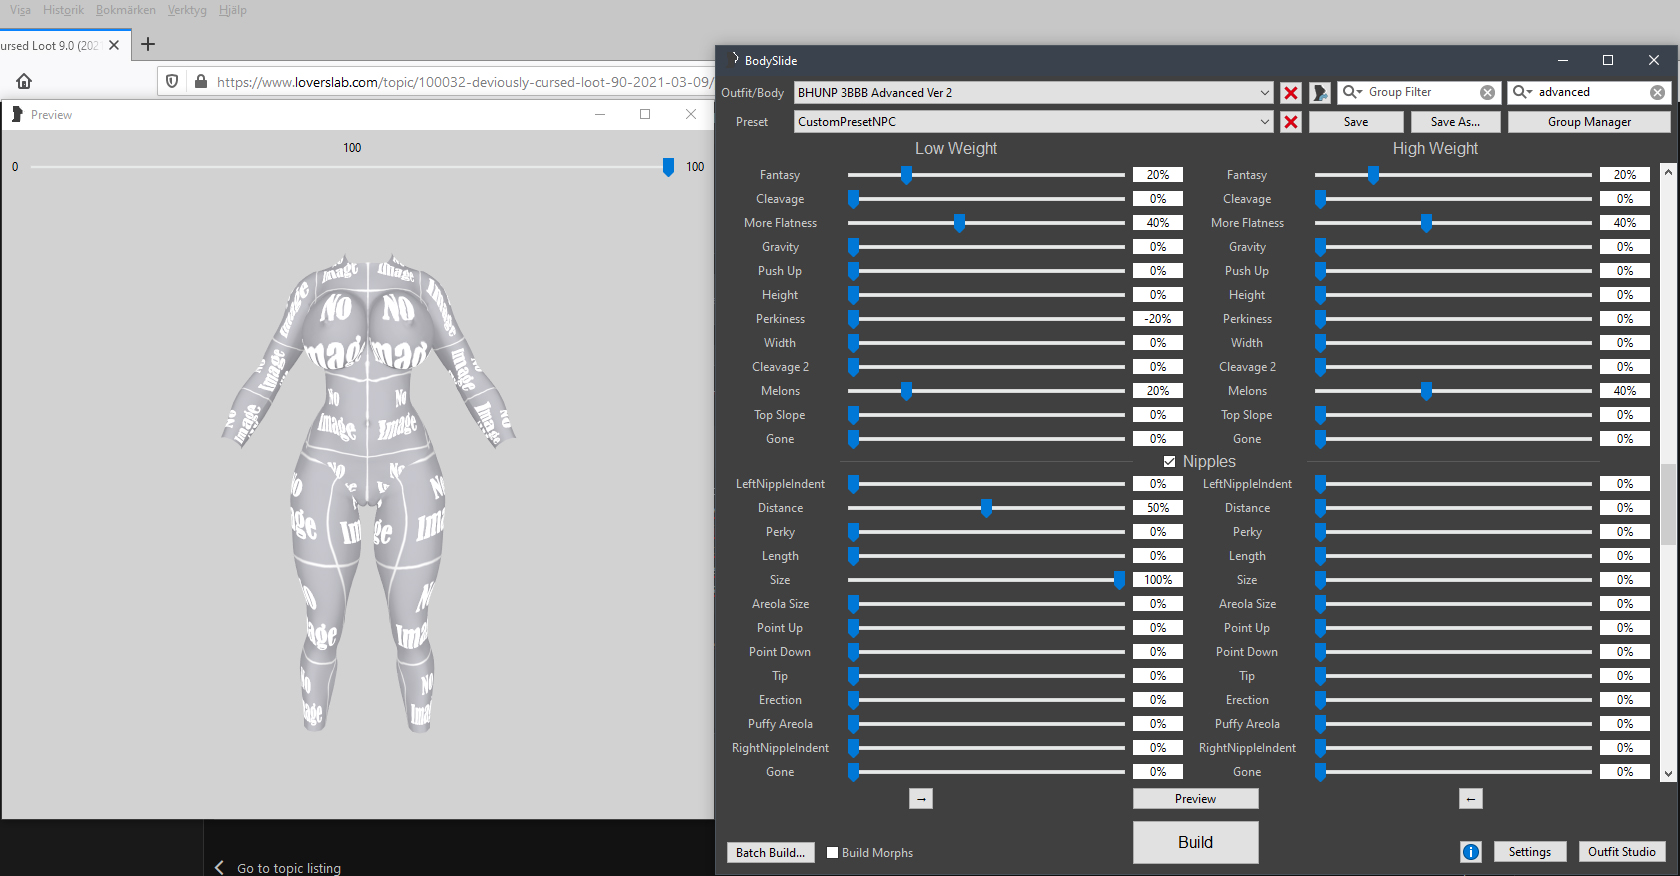Viewport: 1680px width, 876px height.
Task: Edit Low Weight Melons percentage field
Action: click(x=1158, y=391)
